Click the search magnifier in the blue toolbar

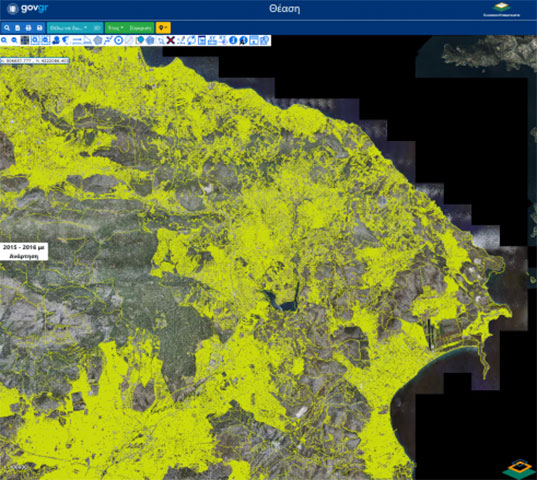[7, 28]
